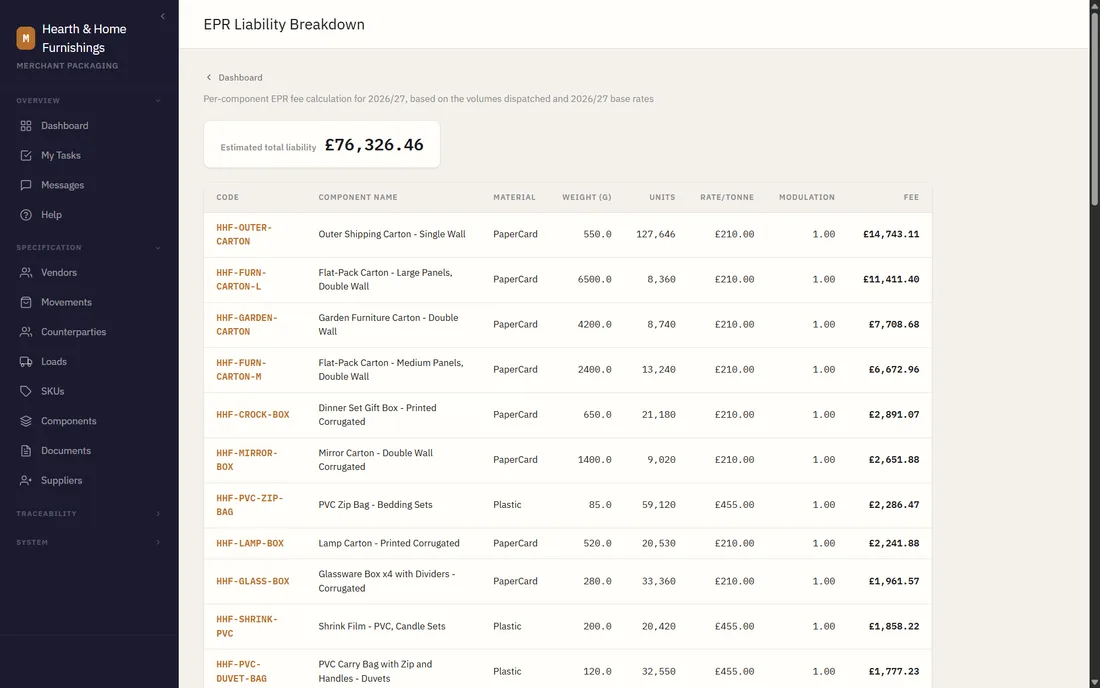Click 'PVC Zip Bag - Bedding Sets' name
Image resolution: width=1100 pixels, height=688 pixels.
375,505
